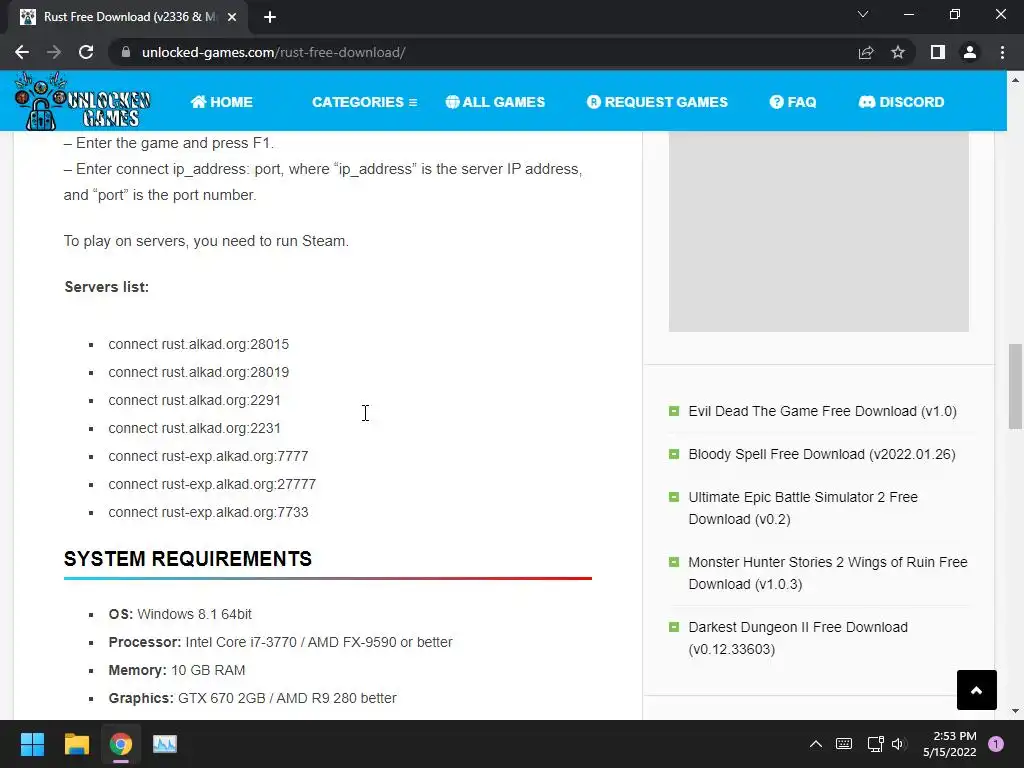Click the SYSTEM REQUIREMENTS heading
1024x768 pixels.
click(188, 559)
